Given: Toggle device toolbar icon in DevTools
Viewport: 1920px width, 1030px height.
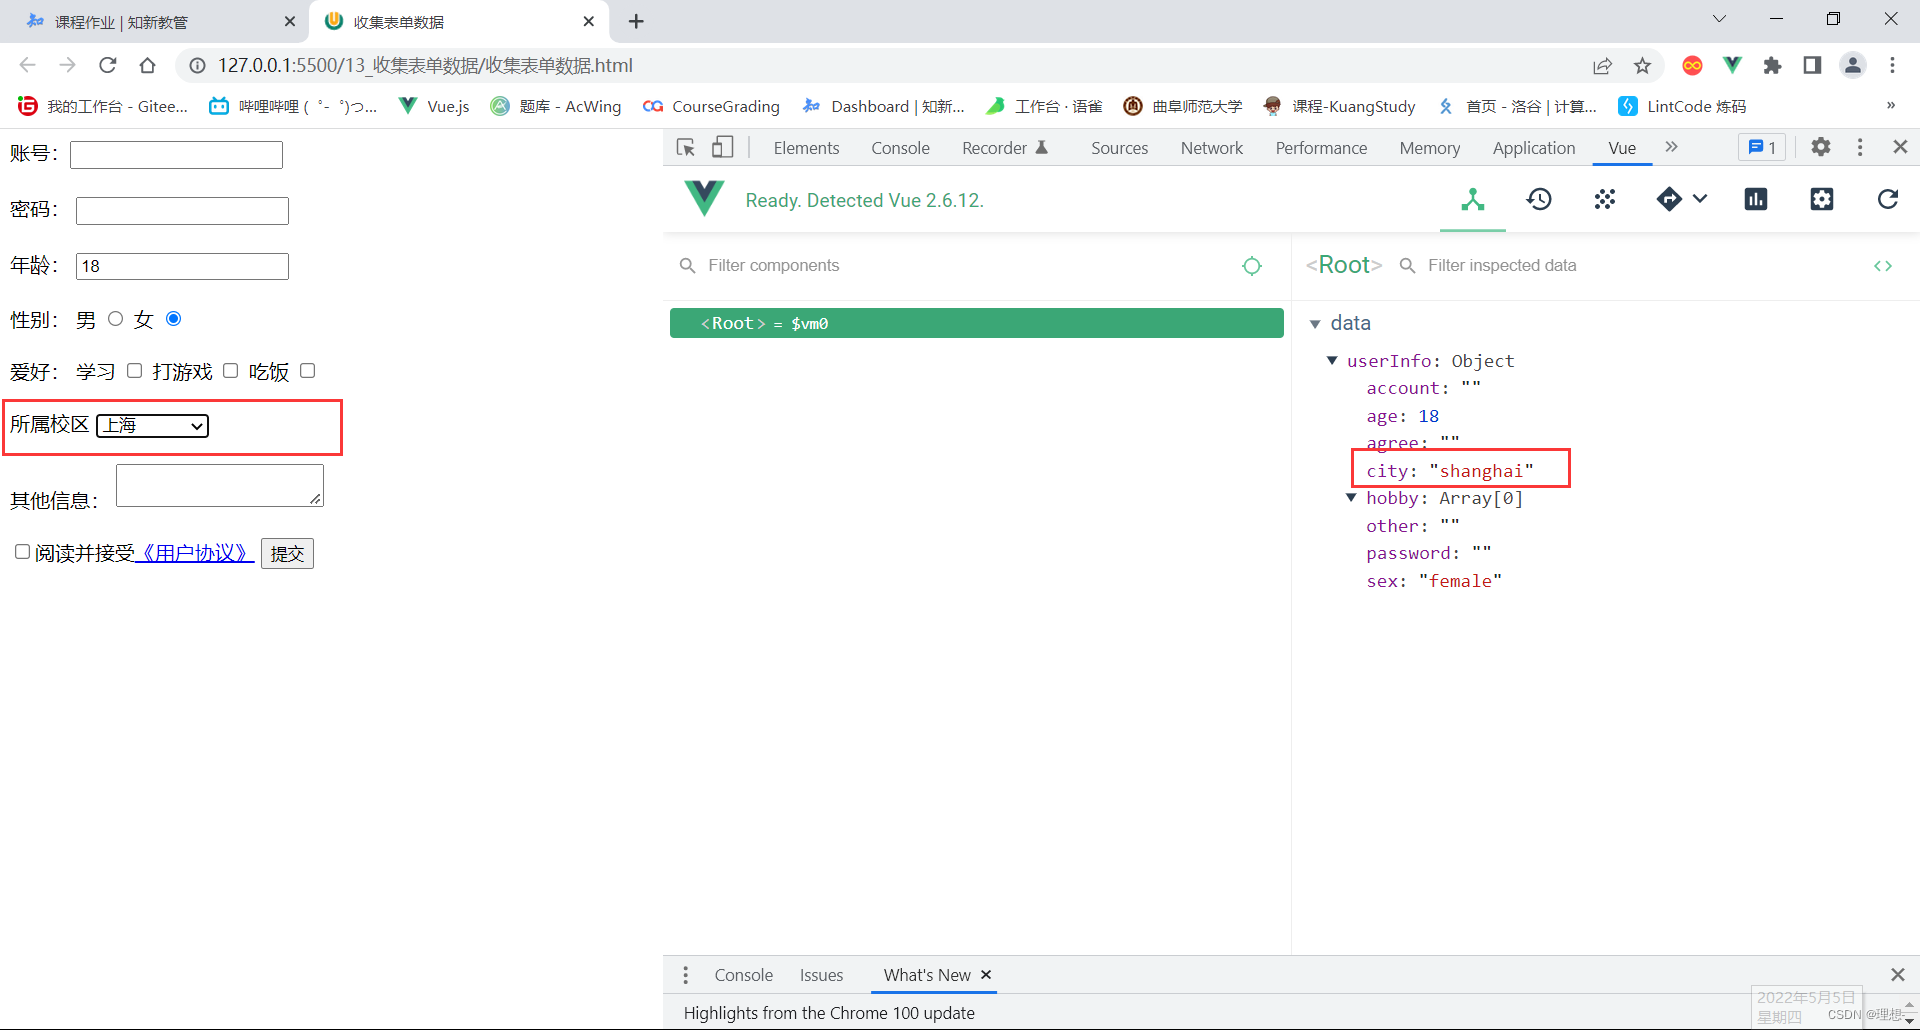Looking at the screenshot, I should pos(722,148).
